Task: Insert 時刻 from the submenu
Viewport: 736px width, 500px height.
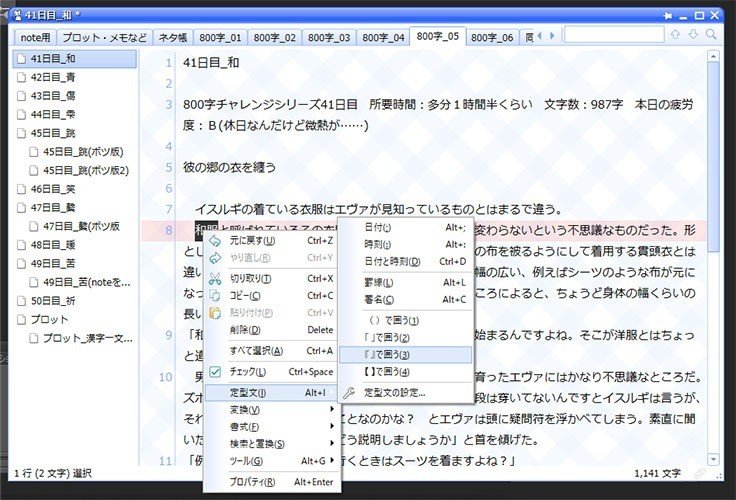Action: [x=406, y=245]
